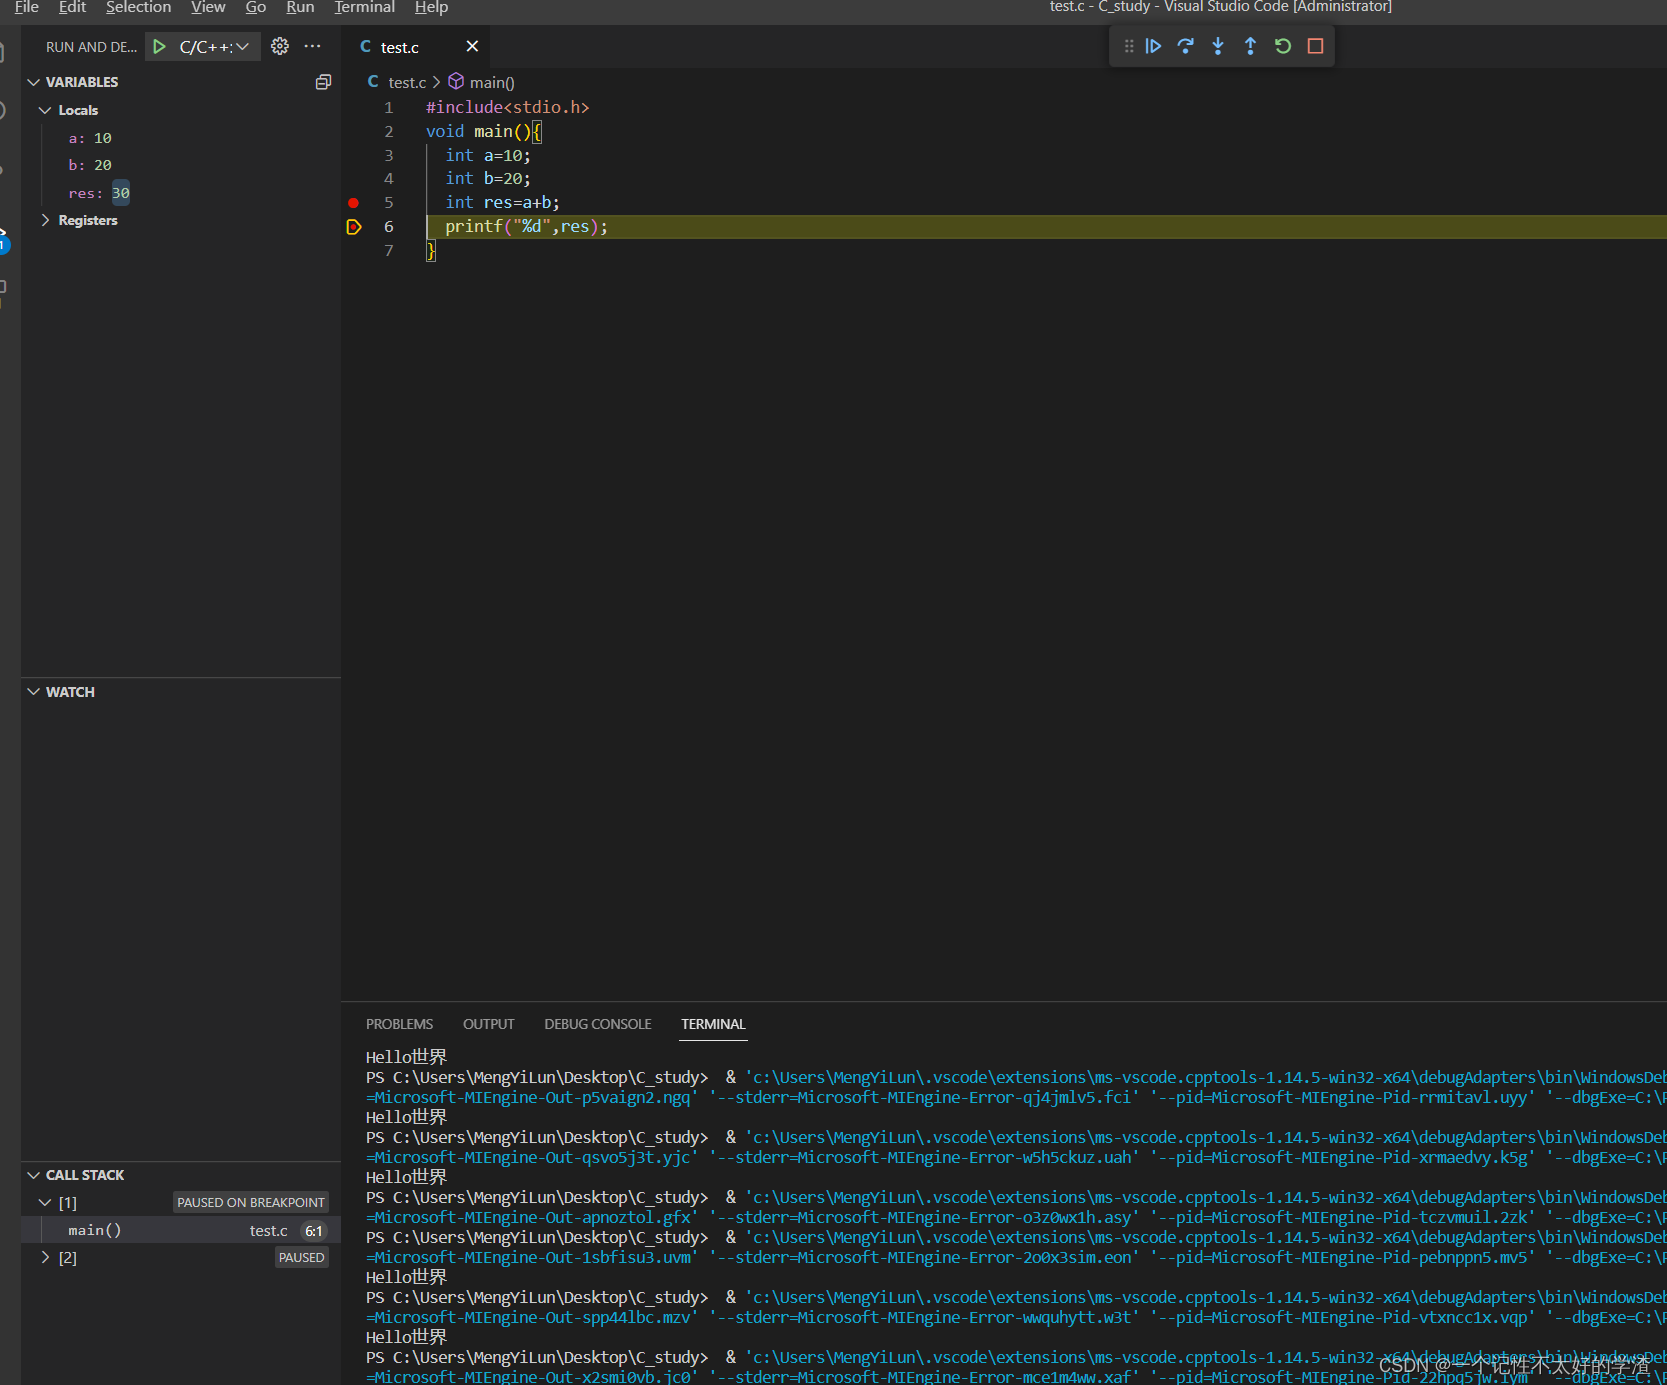This screenshot has height=1385, width=1667.
Task: Close the test.c editor tab
Action: tap(472, 47)
